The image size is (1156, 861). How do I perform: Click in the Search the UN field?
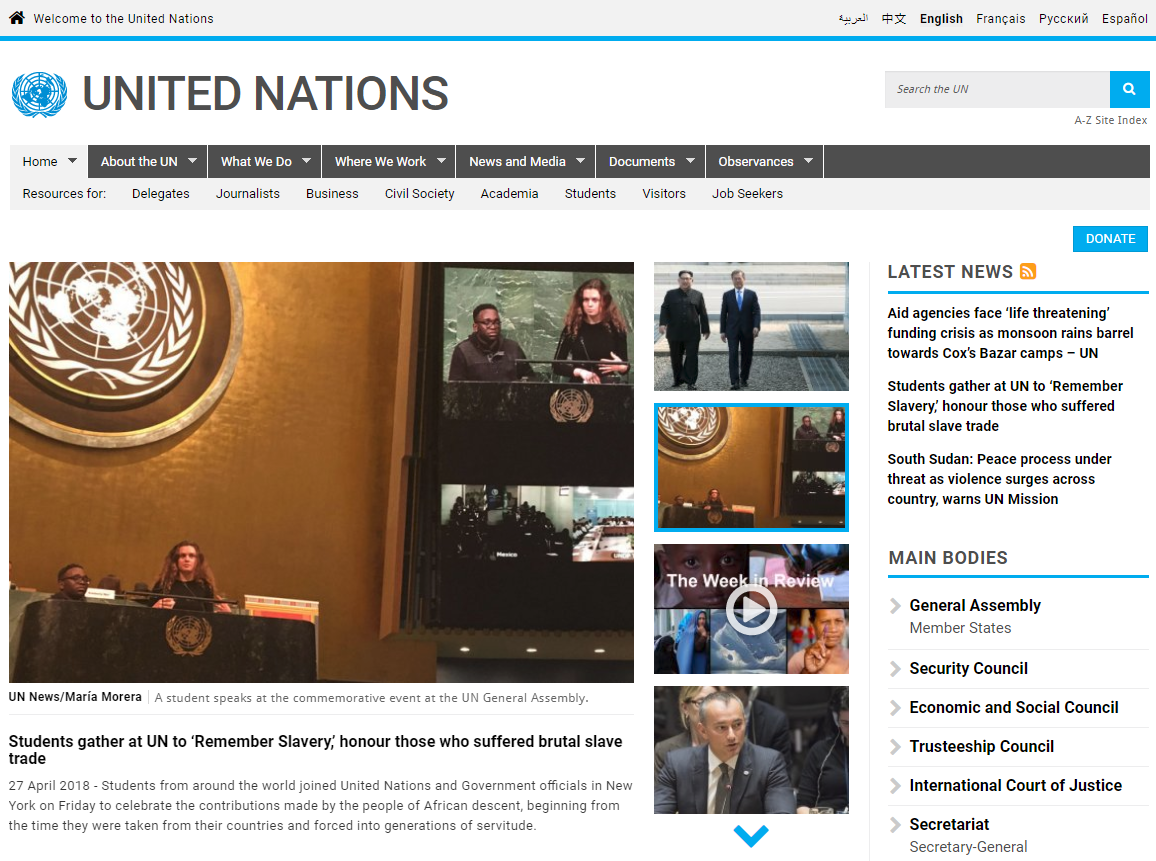(997, 89)
